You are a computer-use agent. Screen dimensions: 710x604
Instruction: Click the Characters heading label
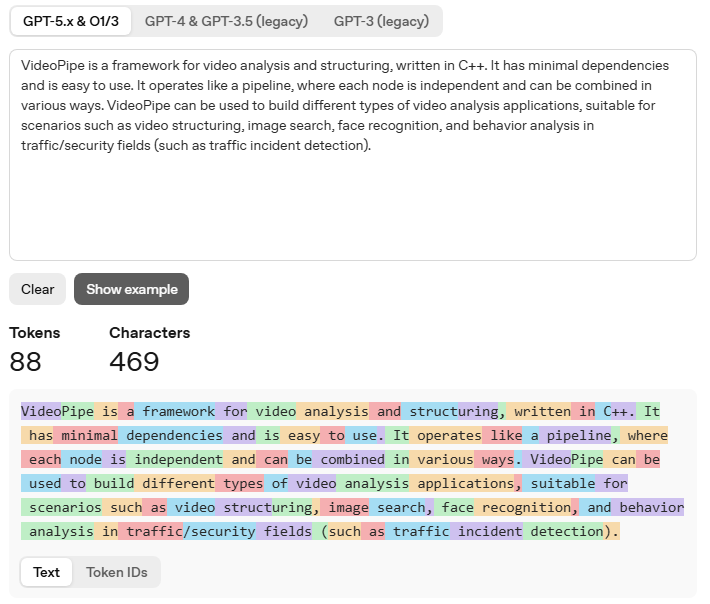[149, 333]
